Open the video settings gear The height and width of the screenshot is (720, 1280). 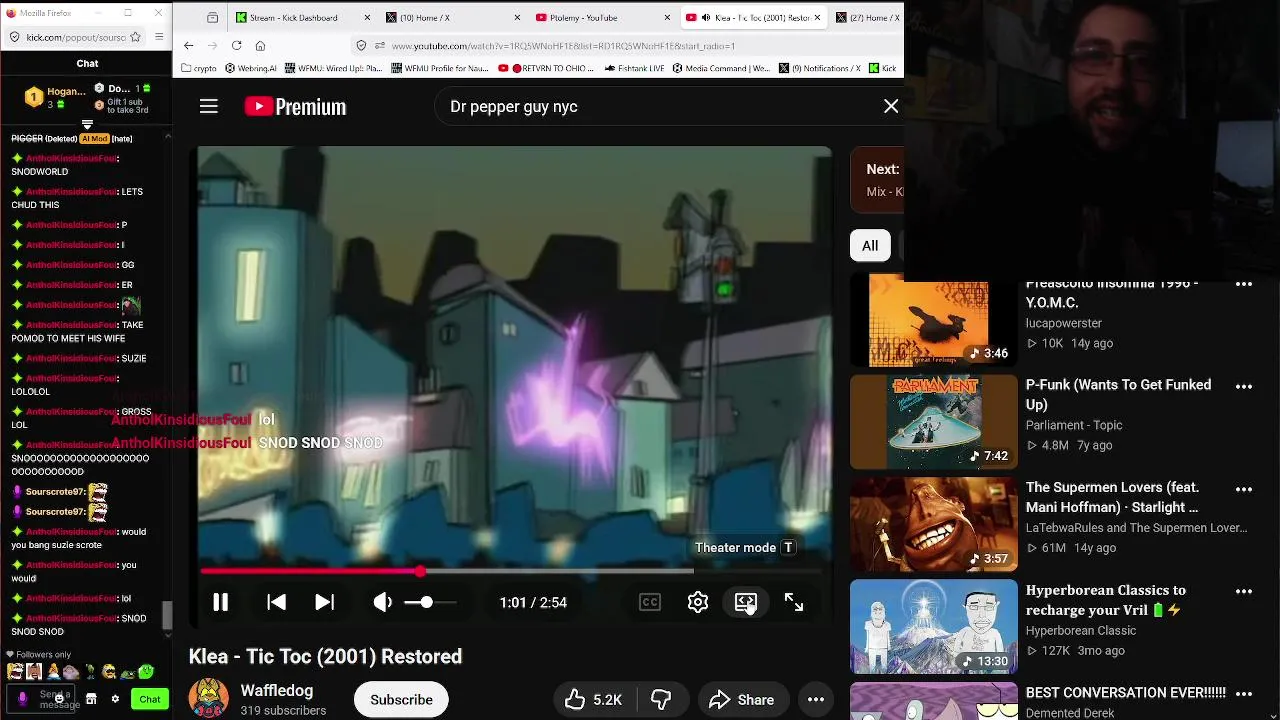[x=698, y=602]
